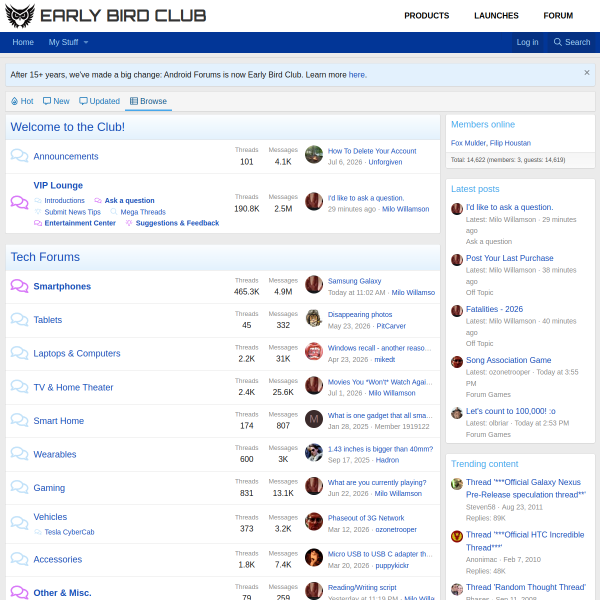600x600 pixels.
Task: Click the Wearables forum bubble icon
Action: click(x=19, y=453)
